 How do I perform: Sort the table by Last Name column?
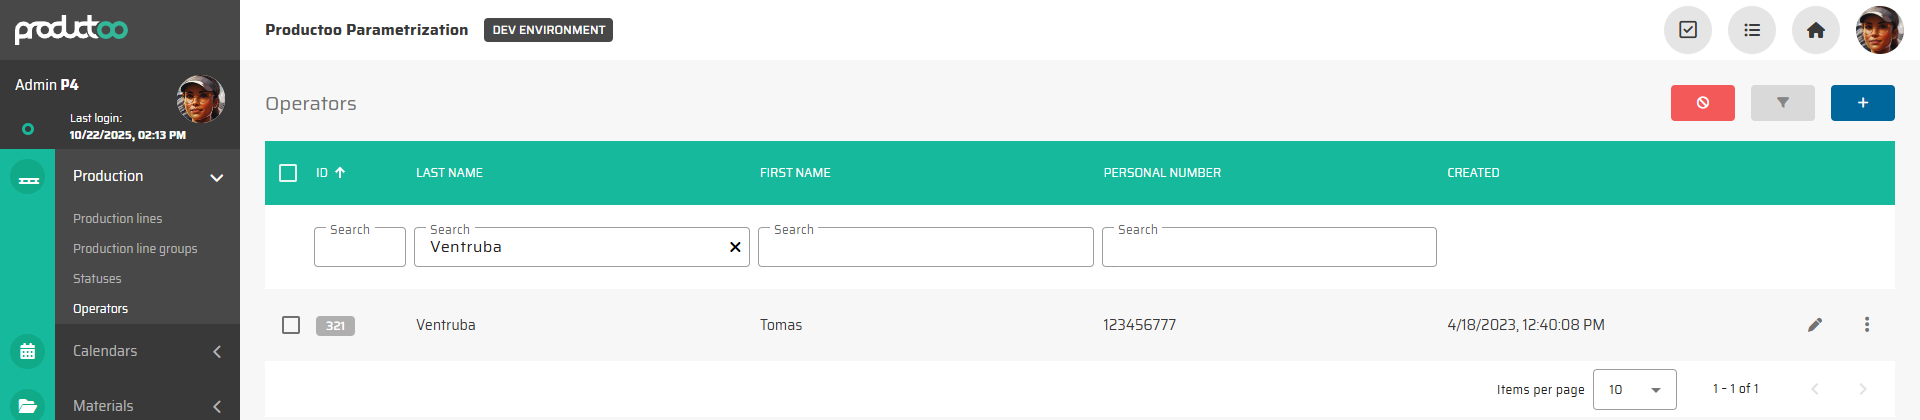[449, 173]
